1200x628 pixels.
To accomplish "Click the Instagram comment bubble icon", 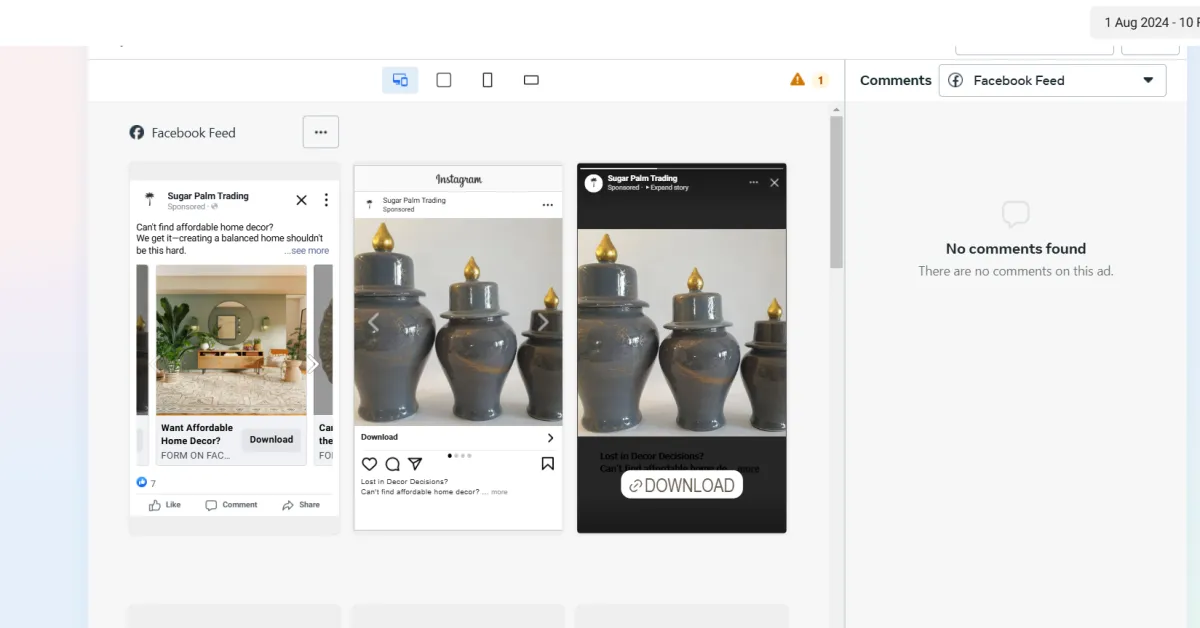I will (x=392, y=464).
